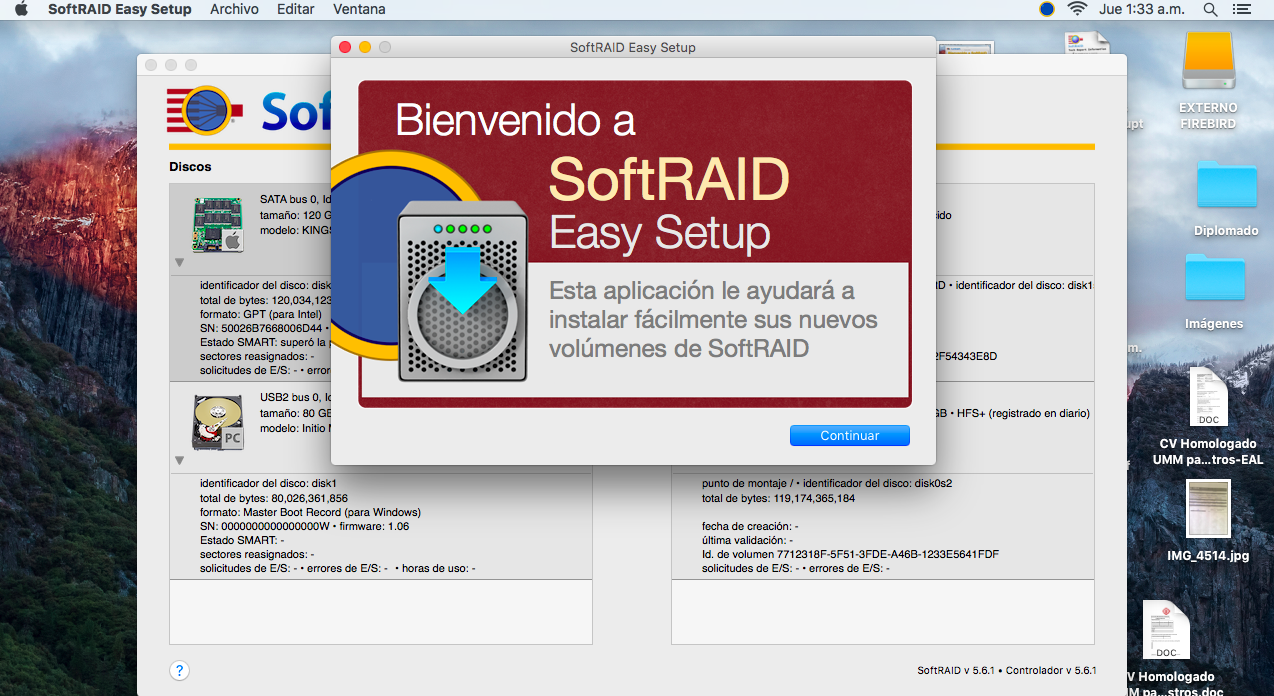Collapse the SATA disk details triangle

coord(179,262)
